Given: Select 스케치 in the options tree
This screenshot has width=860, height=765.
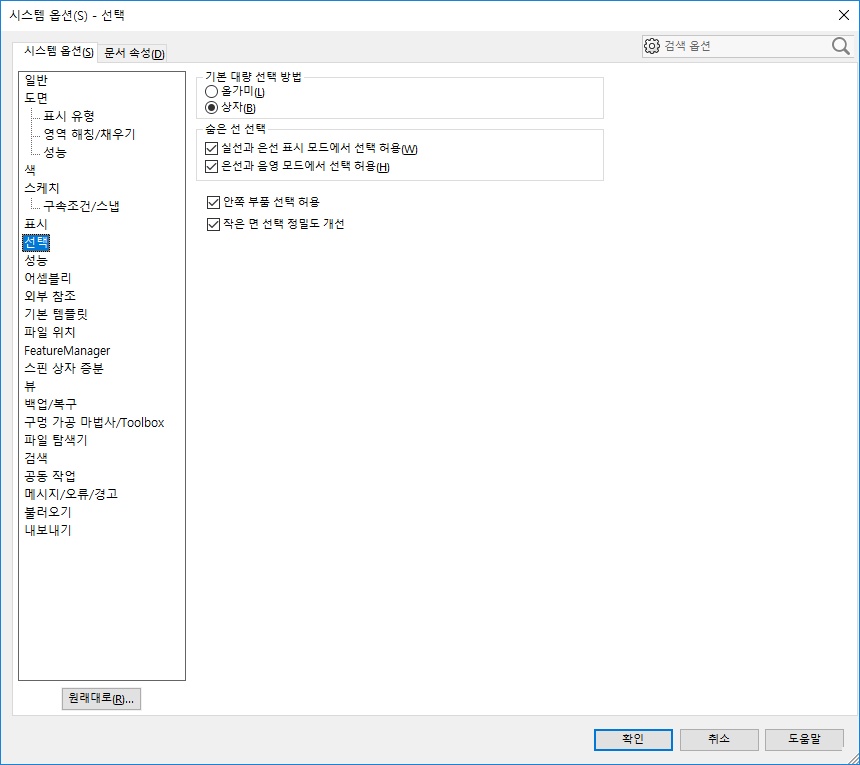Looking at the screenshot, I should coord(42,188).
